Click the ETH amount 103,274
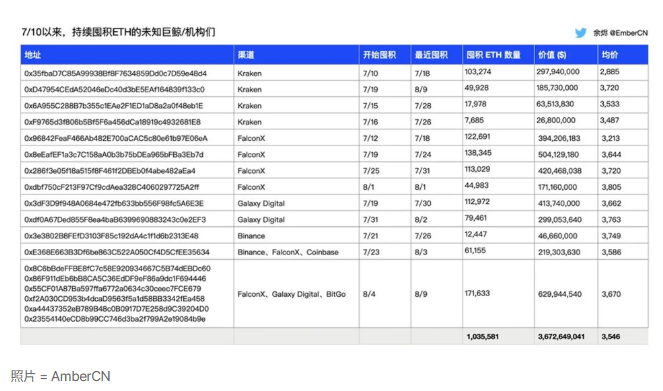This screenshot has height=391, width=663. click(x=478, y=72)
